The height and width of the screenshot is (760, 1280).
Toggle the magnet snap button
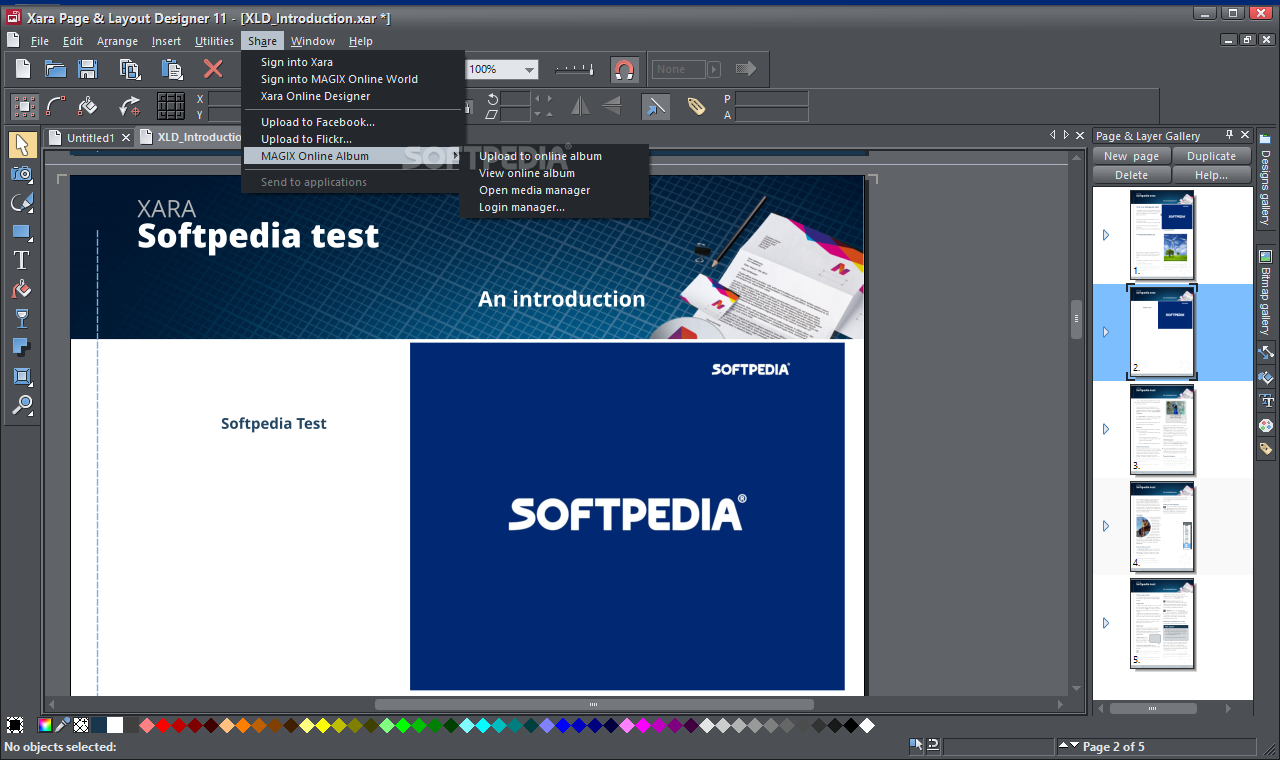tap(624, 69)
